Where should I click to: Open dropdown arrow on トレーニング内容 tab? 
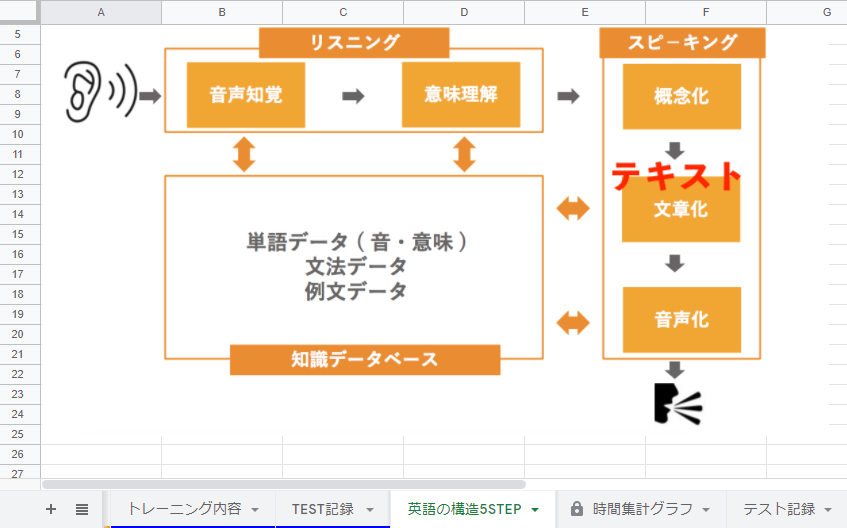[255, 510]
